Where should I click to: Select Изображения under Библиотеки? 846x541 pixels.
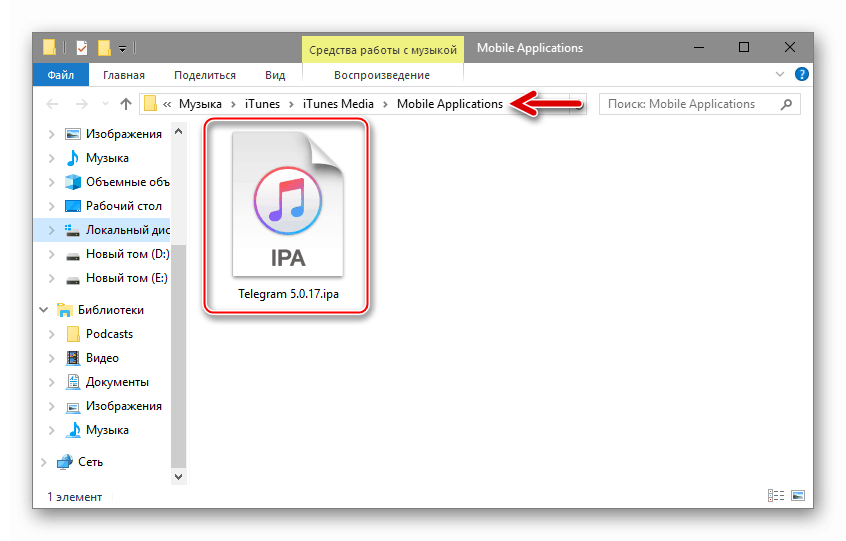(x=124, y=406)
